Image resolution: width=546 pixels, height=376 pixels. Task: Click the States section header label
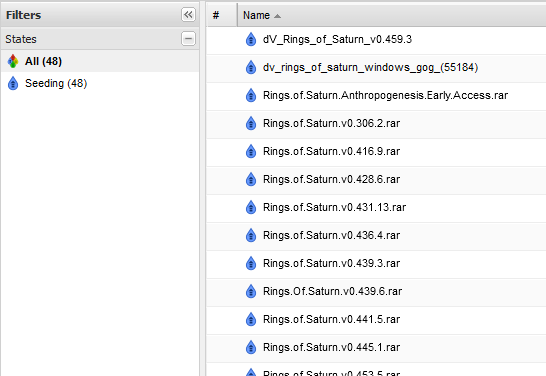[21, 39]
